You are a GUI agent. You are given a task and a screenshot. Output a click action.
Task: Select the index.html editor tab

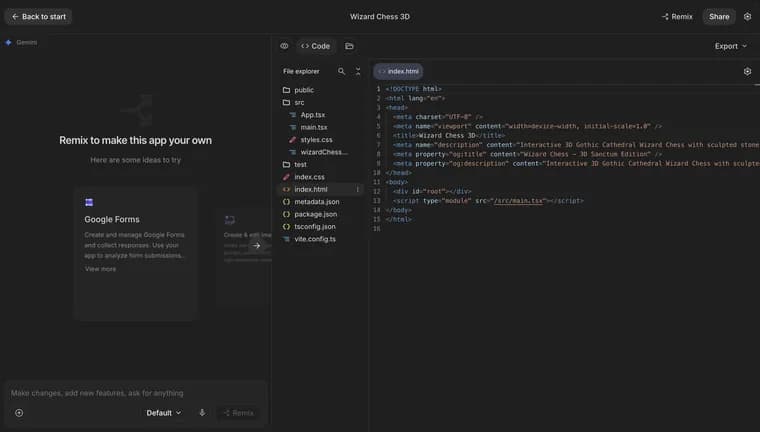click(x=398, y=71)
